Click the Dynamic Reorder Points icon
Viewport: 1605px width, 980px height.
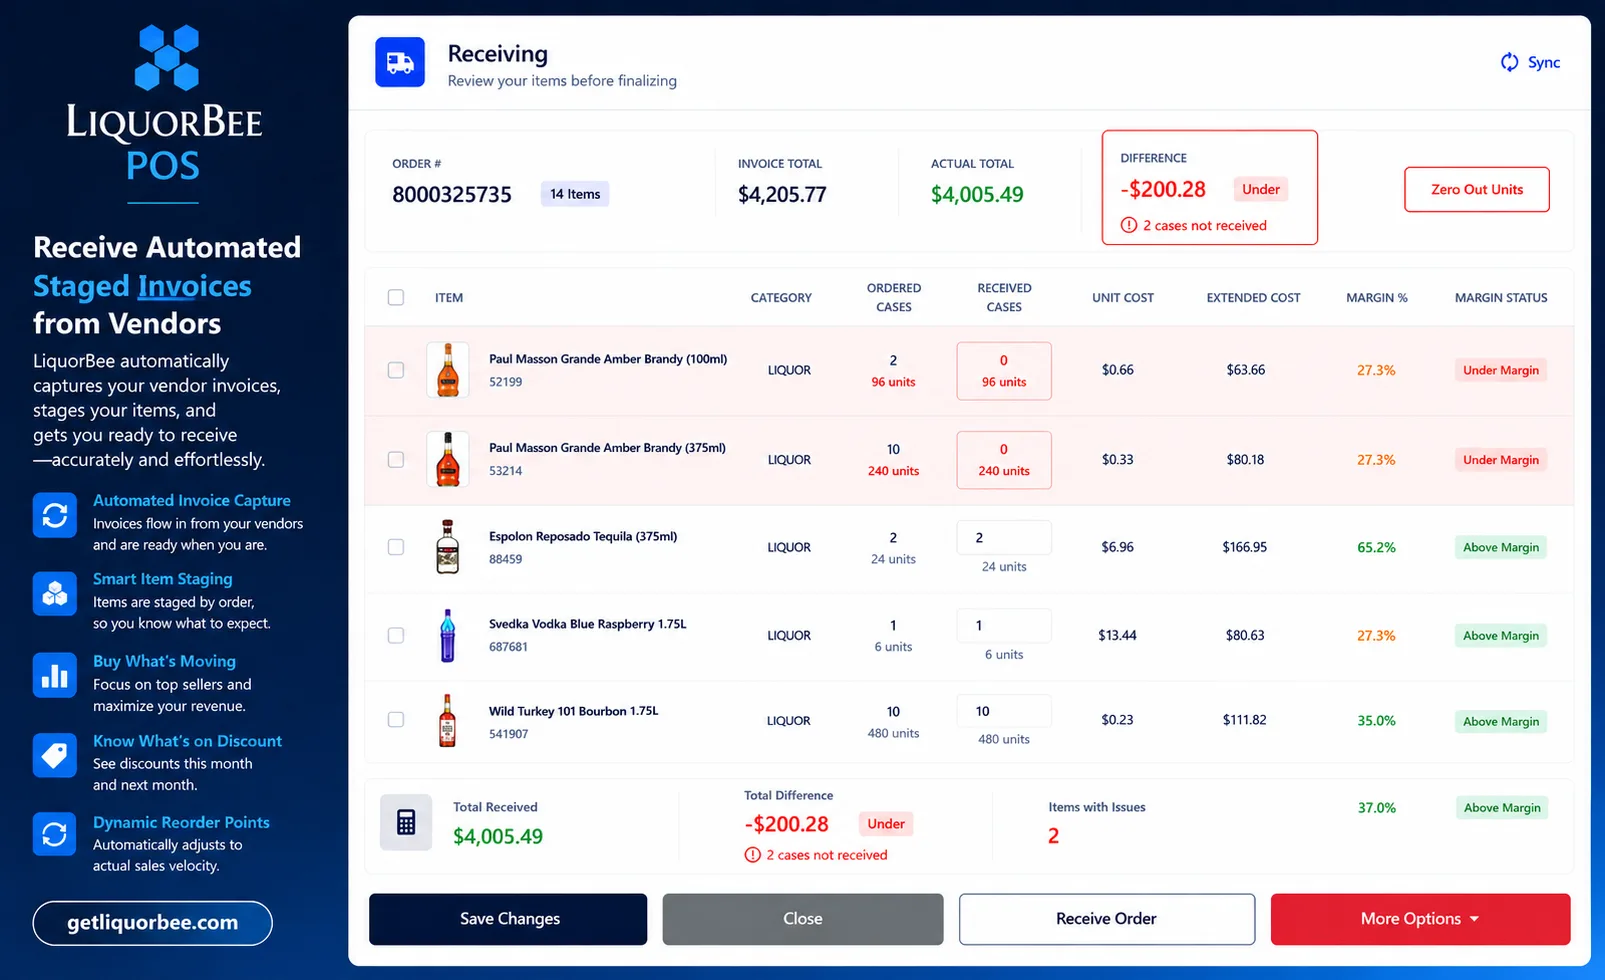click(x=55, y=833)
